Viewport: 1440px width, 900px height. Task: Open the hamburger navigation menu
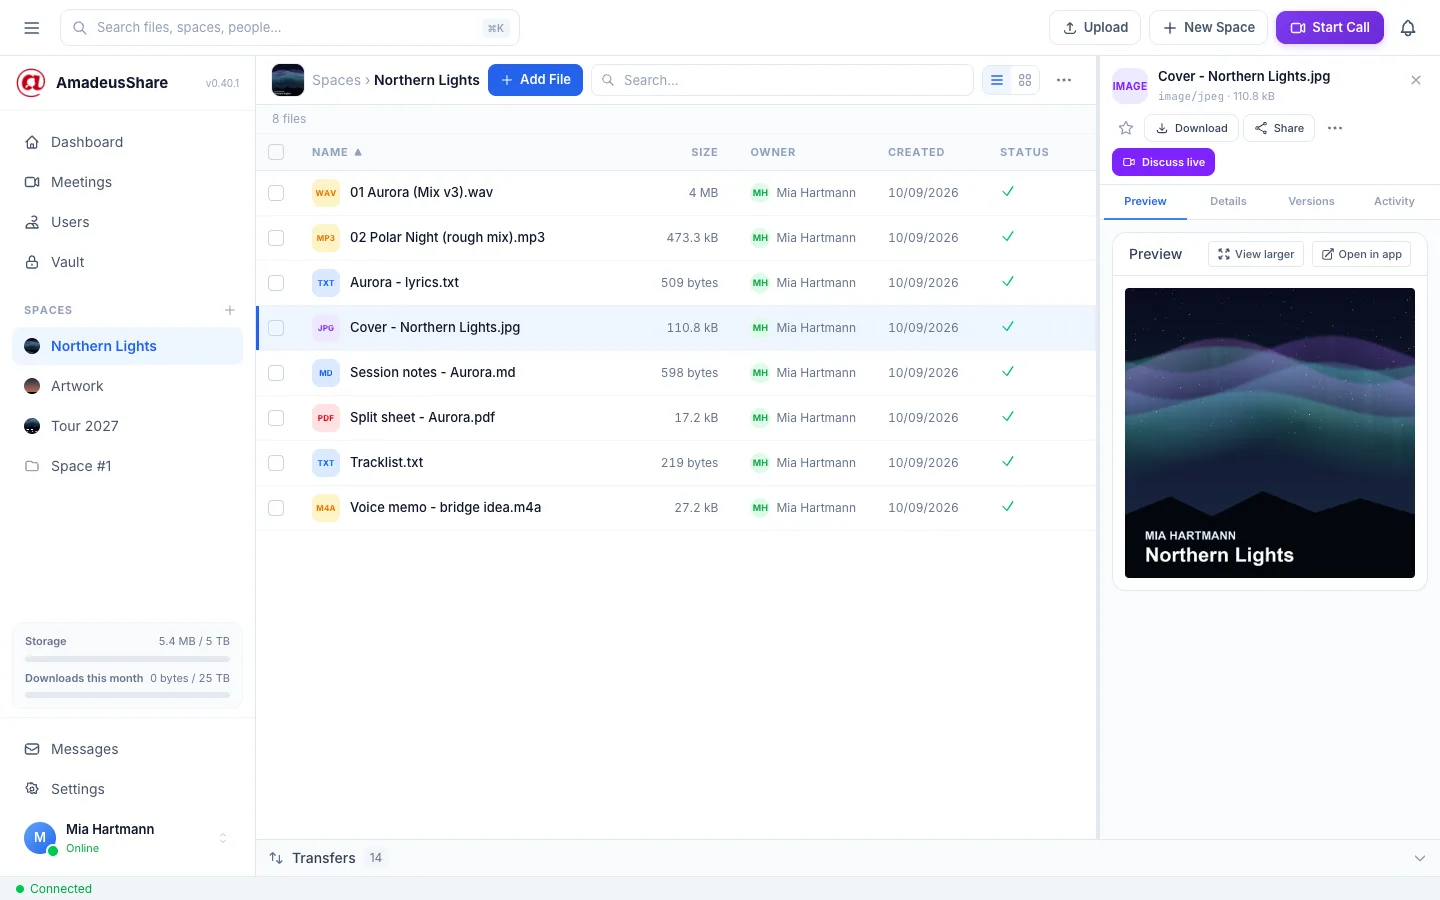tap(32, 28)
